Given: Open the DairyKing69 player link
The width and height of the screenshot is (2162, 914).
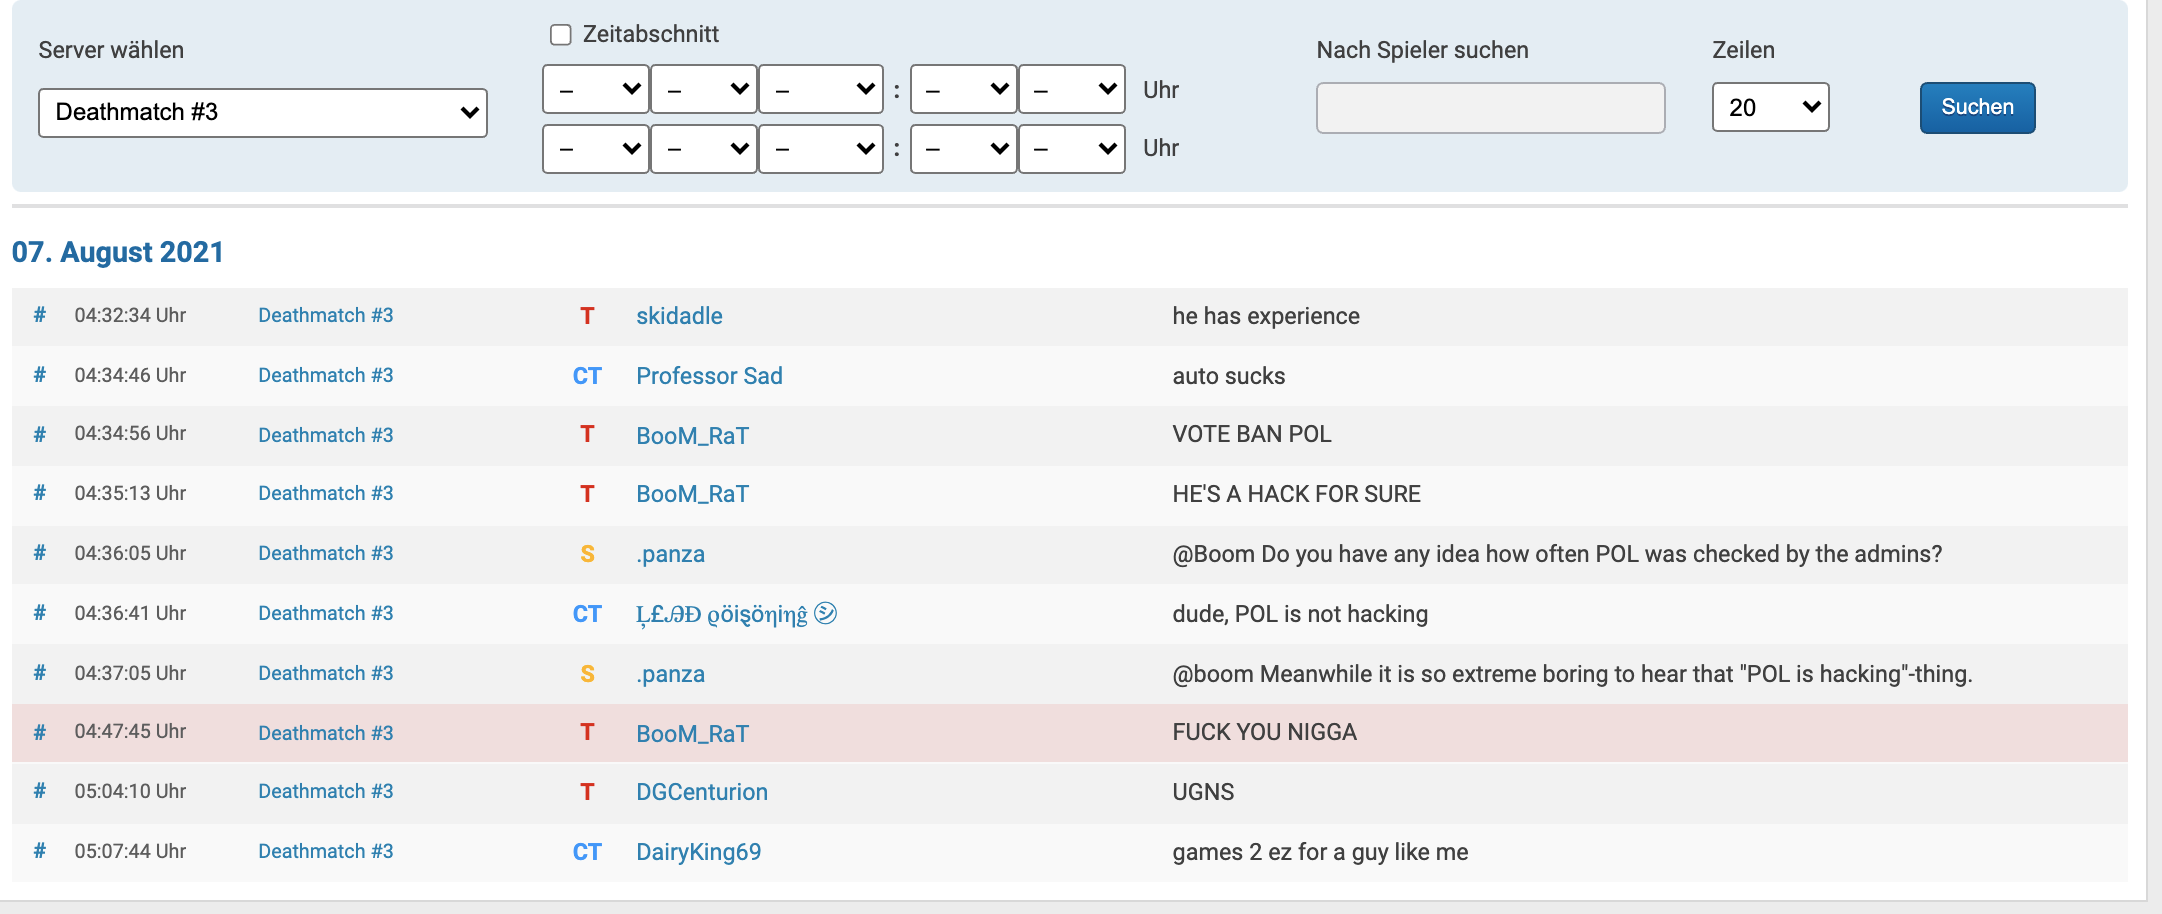Looking at the screenshot, I should 698,852.
